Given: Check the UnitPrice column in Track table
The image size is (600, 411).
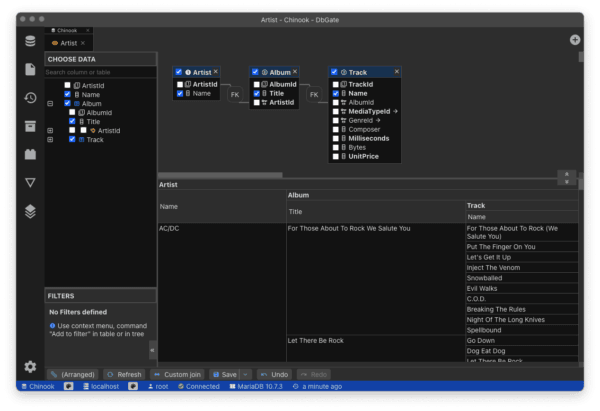Looking at the screenshot, I should point(336,157).
